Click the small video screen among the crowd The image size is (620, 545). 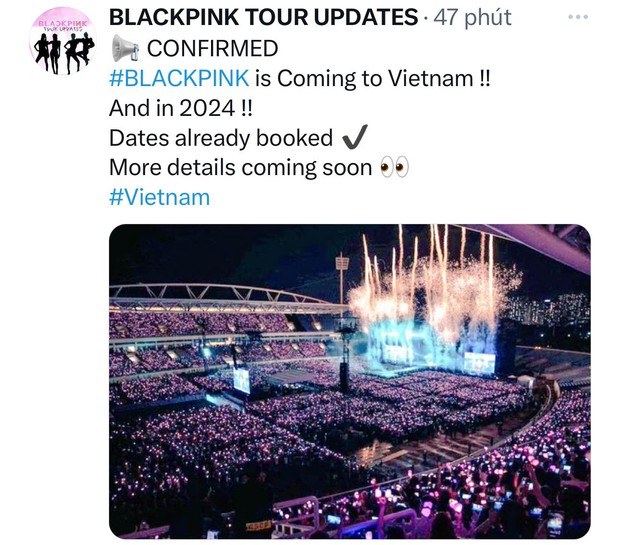point(242,381)
